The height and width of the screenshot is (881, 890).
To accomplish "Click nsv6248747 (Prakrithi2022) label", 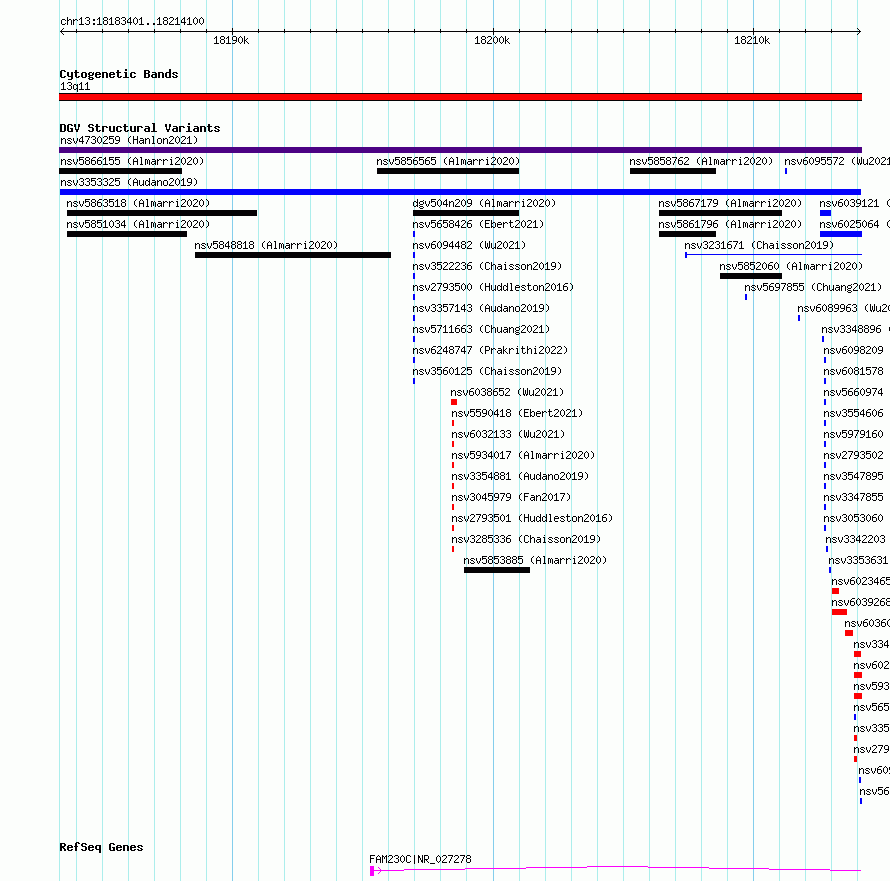I will (490, 350).
